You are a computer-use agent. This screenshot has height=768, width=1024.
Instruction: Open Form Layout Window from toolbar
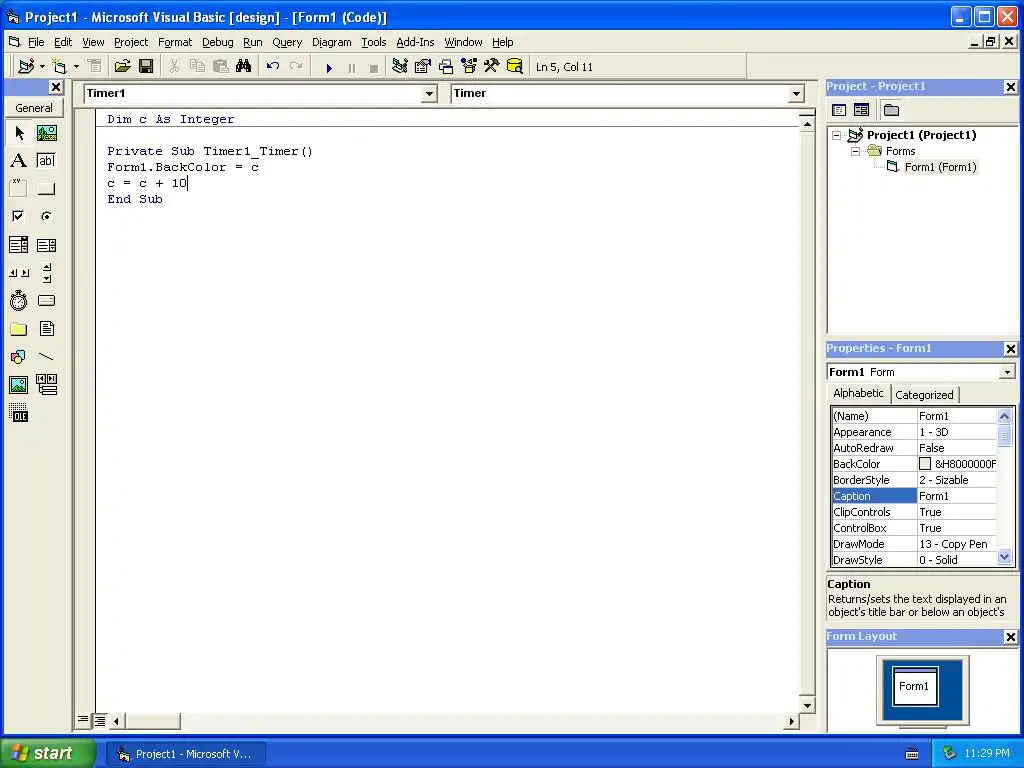[x=446, y=67]
